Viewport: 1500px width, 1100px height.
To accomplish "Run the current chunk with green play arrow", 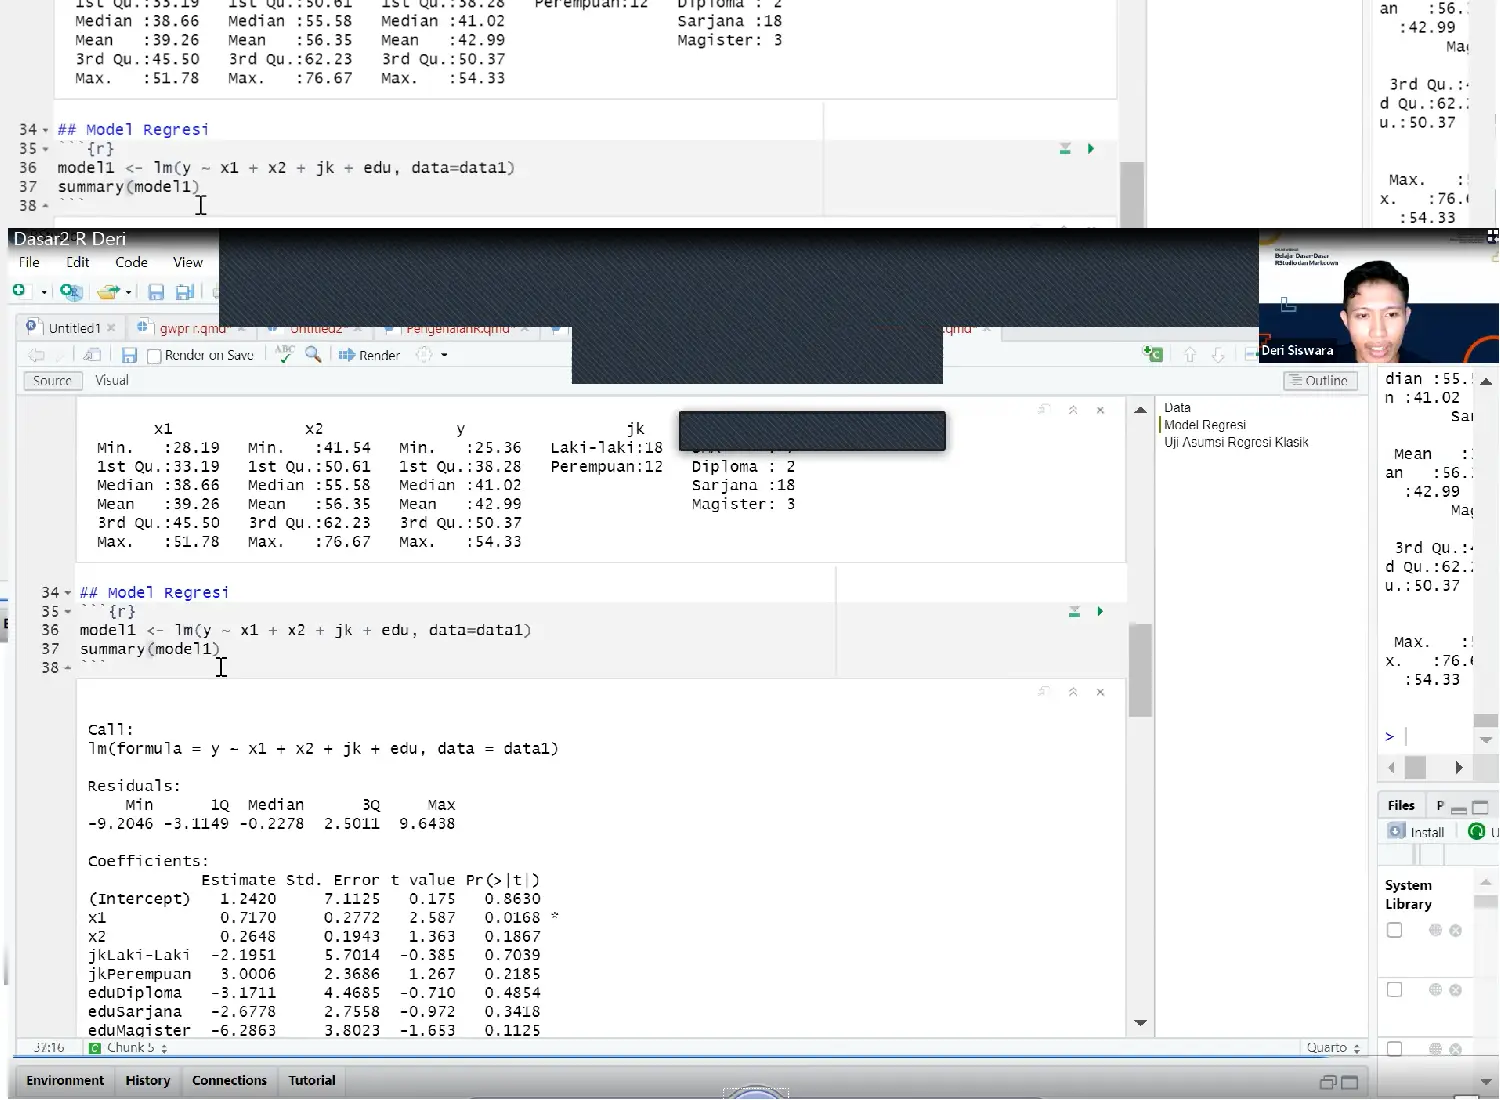I will click(x=1100, y=611).
